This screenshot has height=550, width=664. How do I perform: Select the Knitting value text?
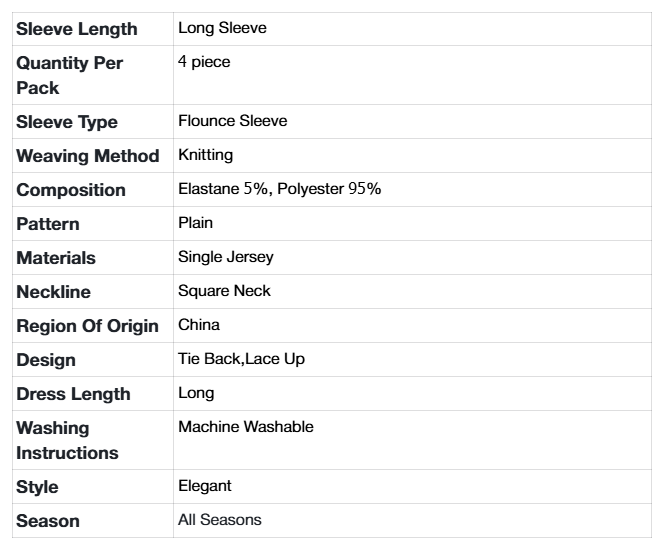(x=205, y=155)
